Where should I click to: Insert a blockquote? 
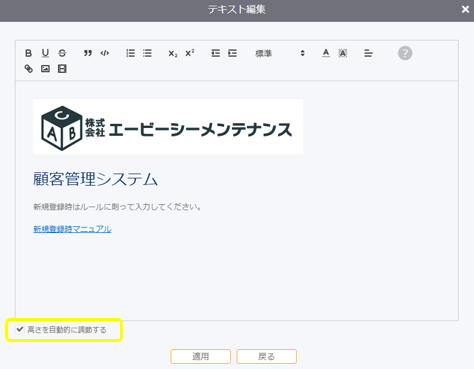88,53
